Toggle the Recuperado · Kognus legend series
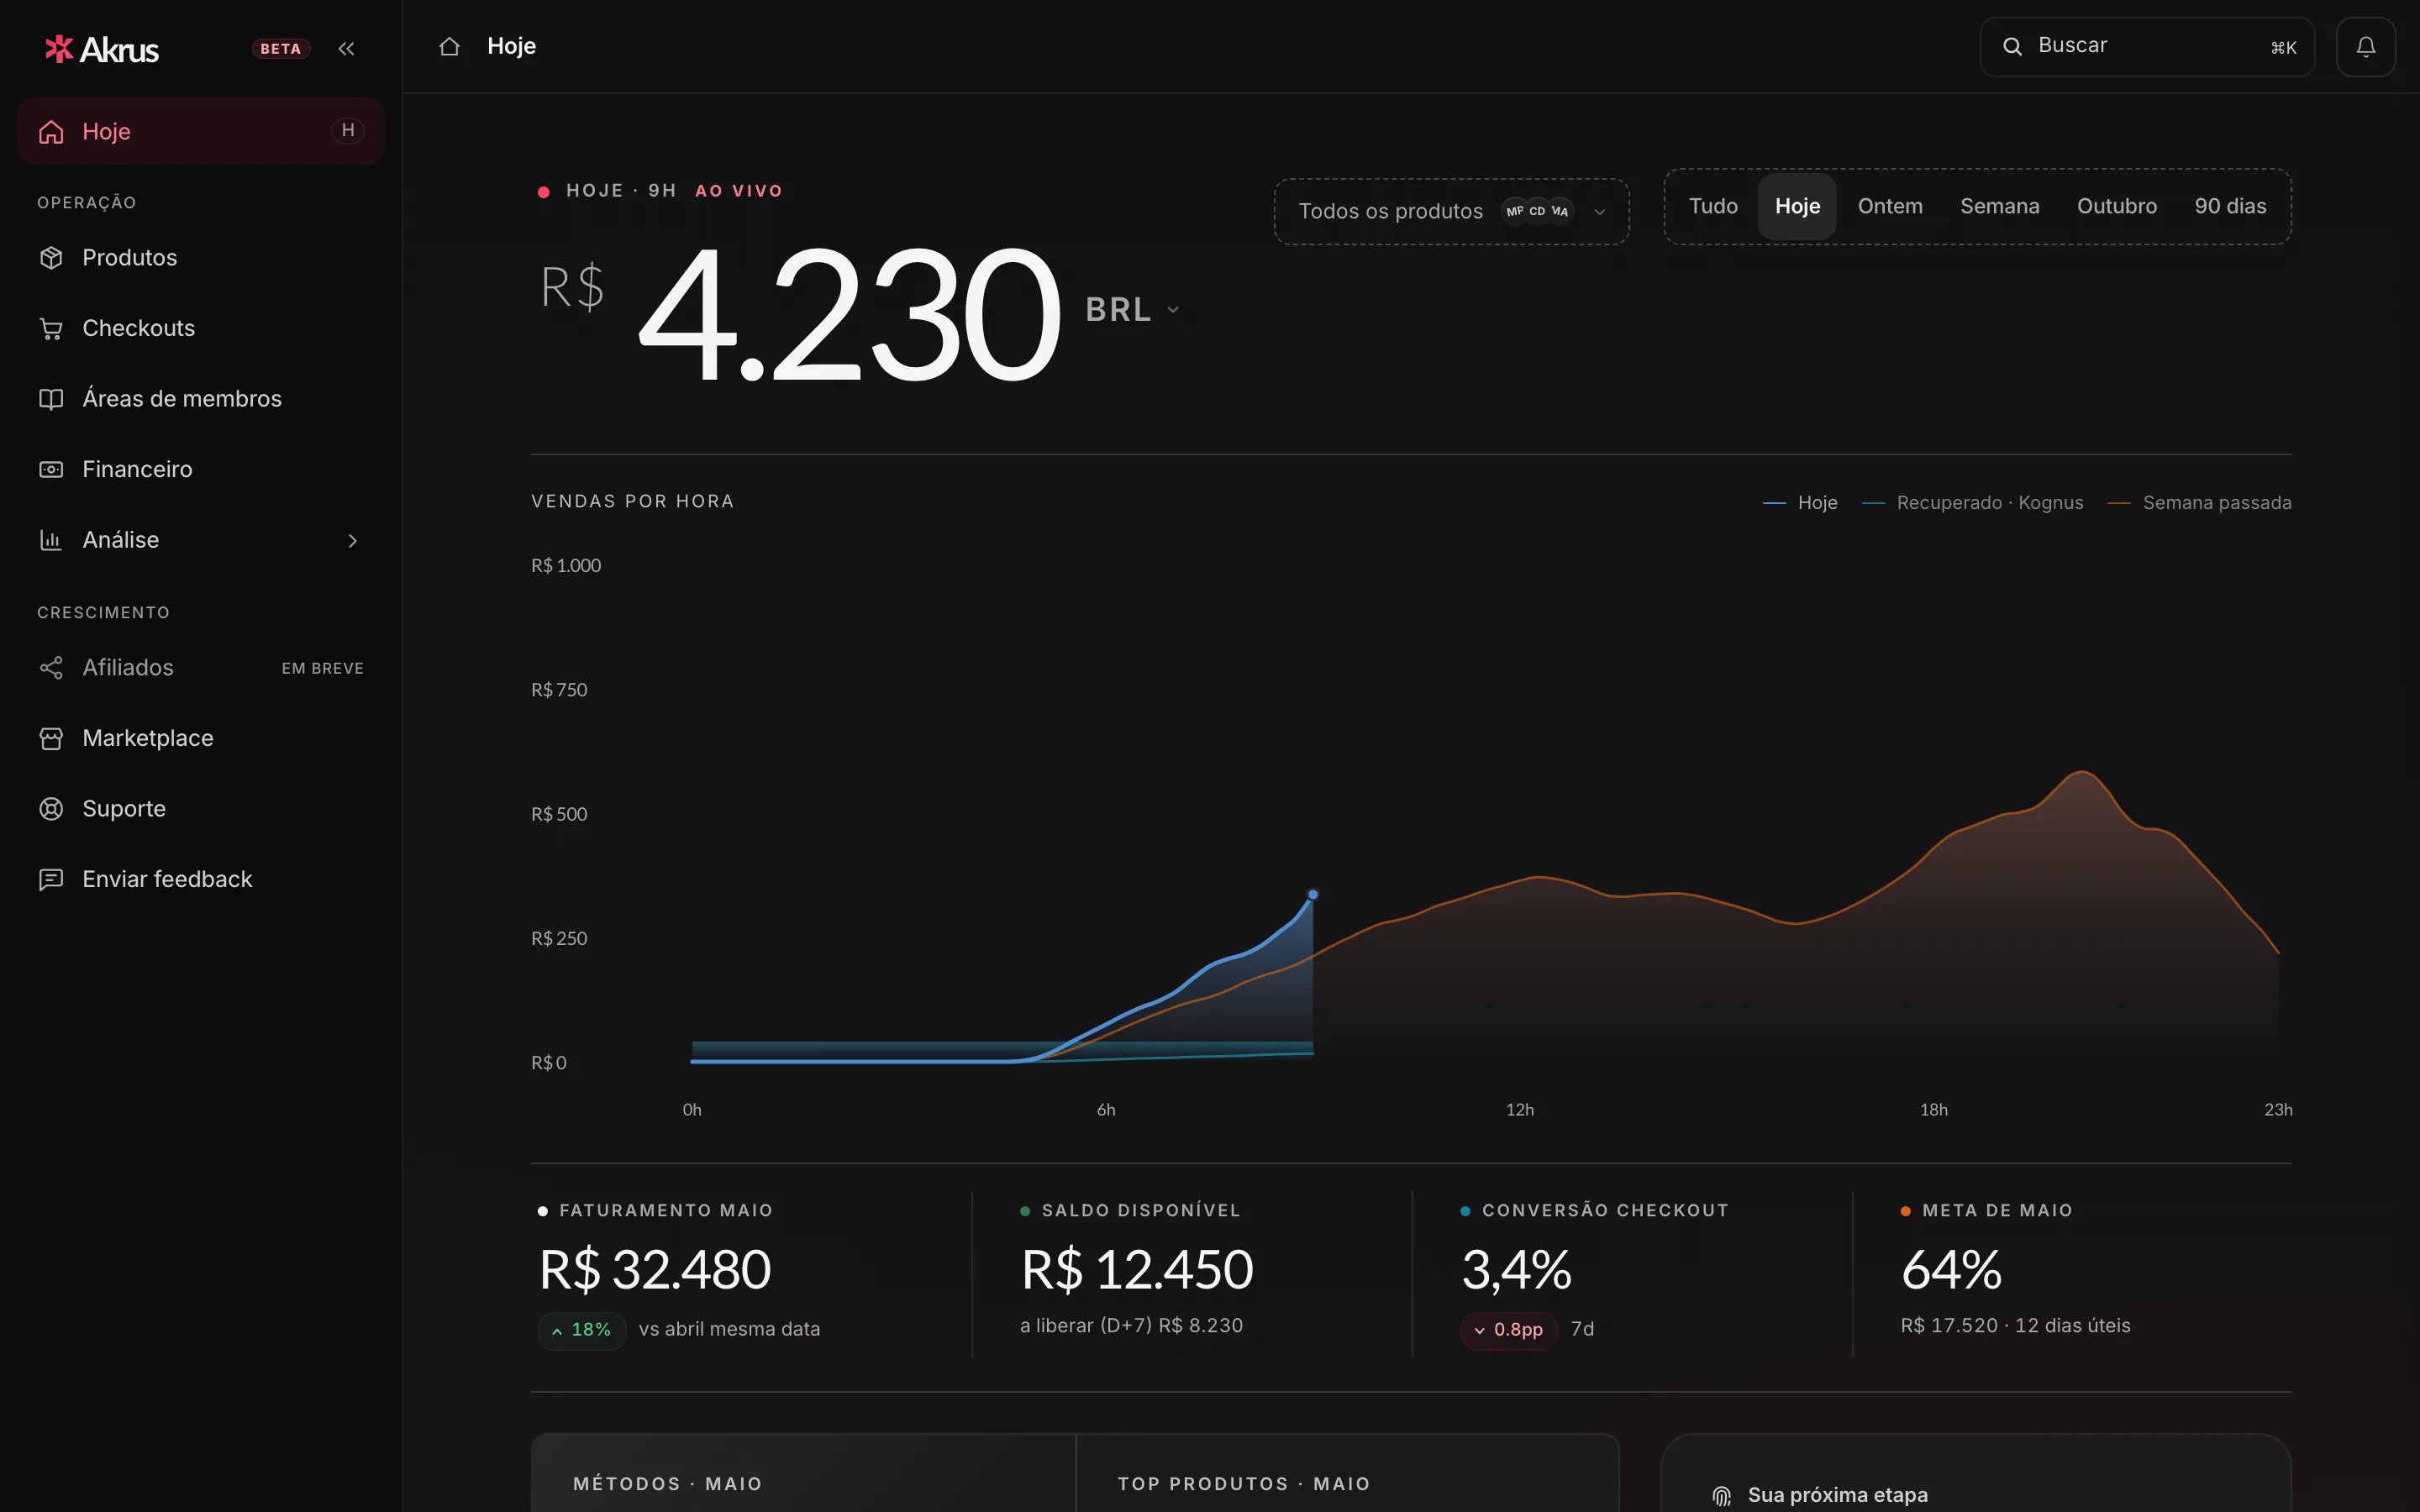 click(x=1973, y=502)
